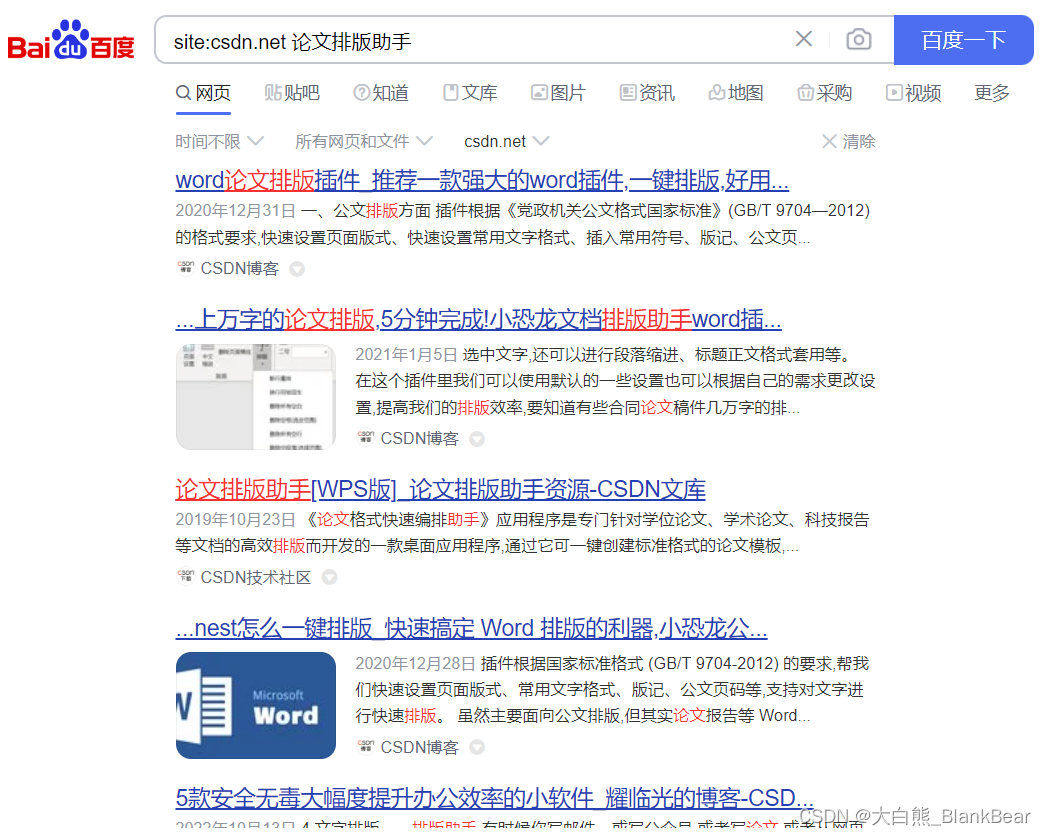Click the 2020年12月31日 snippet text

tap(523, 224)
